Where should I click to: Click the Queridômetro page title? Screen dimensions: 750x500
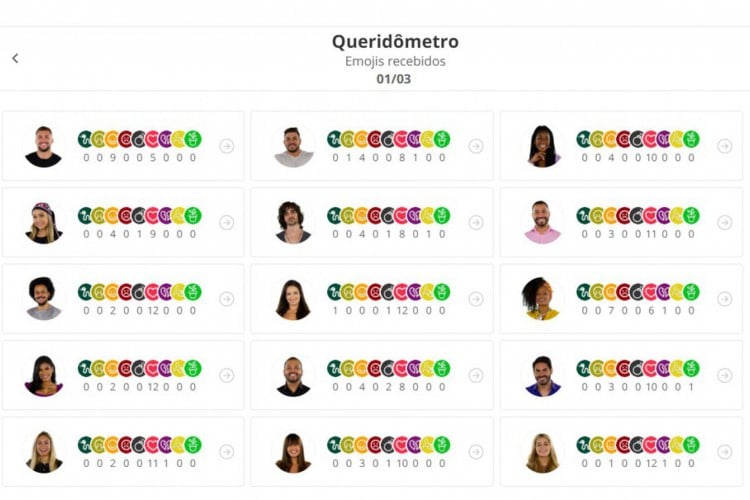coord(395,42)
